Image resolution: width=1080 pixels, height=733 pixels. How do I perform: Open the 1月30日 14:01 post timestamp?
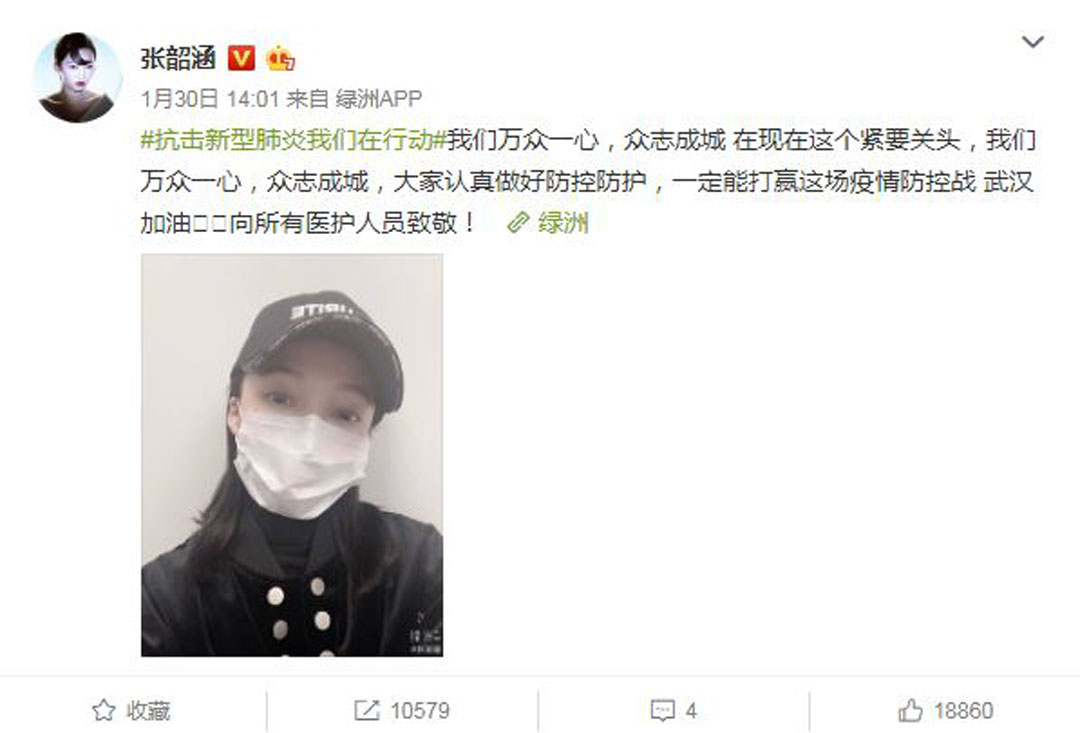click(x=210, y=99)
